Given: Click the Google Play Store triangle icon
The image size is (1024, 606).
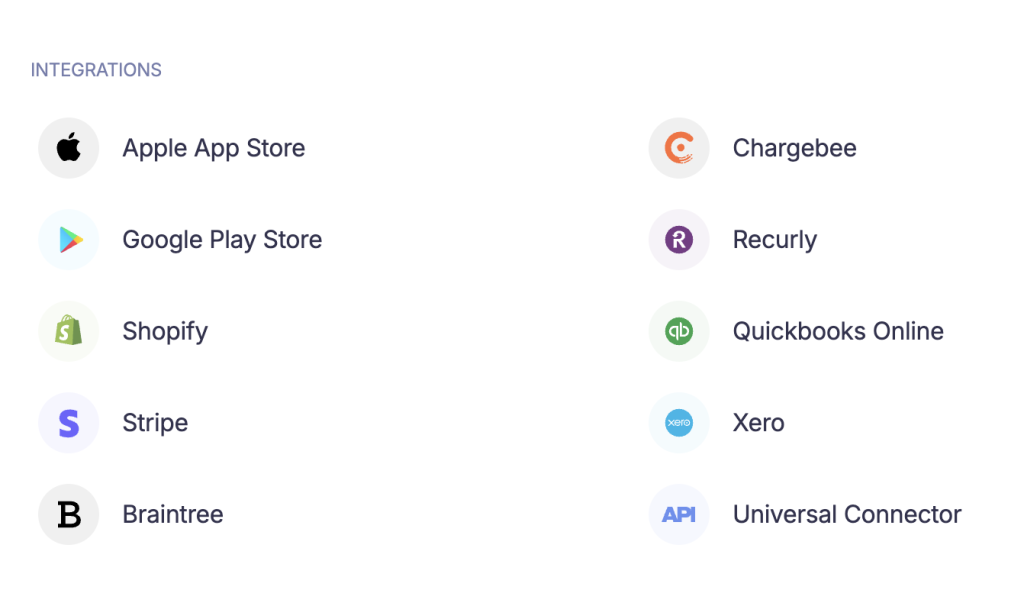Looking at the screenshot, I should coord(68,240).
